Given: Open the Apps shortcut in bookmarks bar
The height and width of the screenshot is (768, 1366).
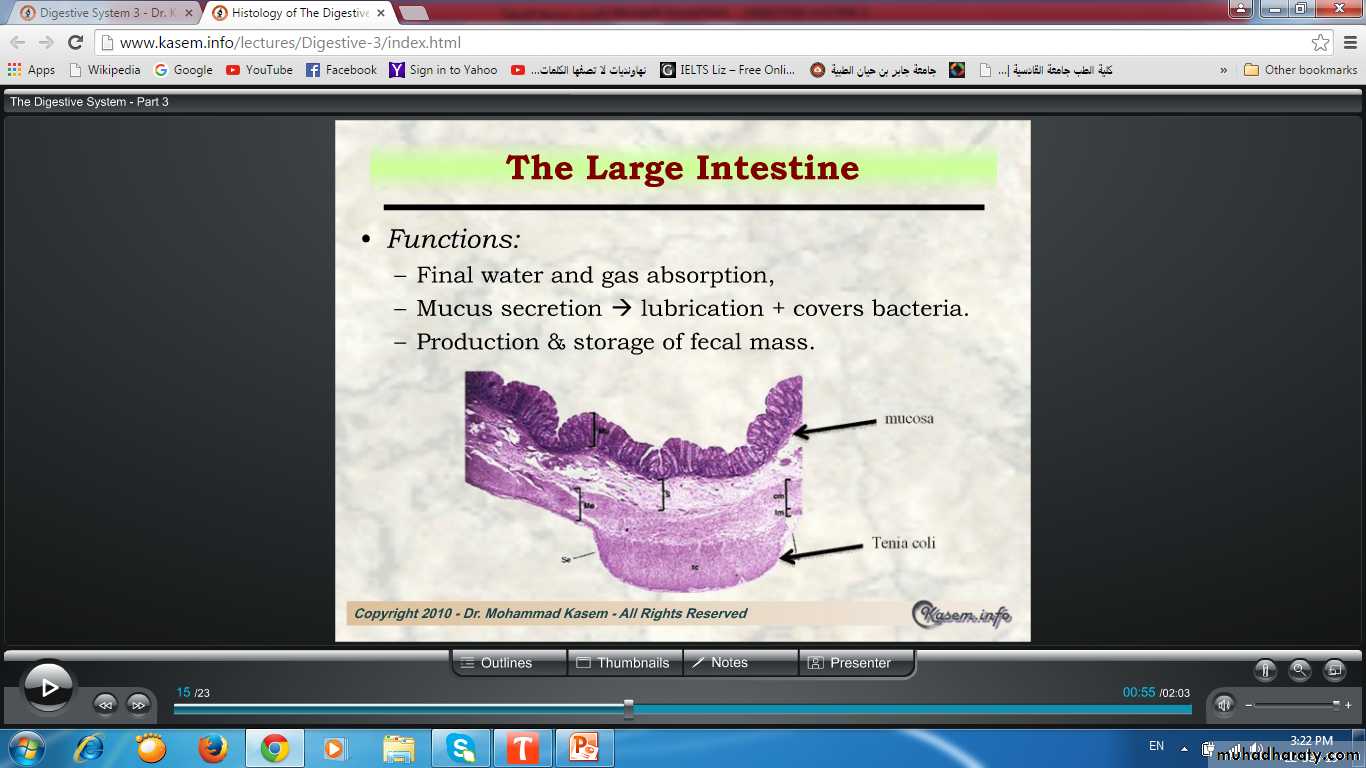Looking at the screenshot, I should coord(31,70).
